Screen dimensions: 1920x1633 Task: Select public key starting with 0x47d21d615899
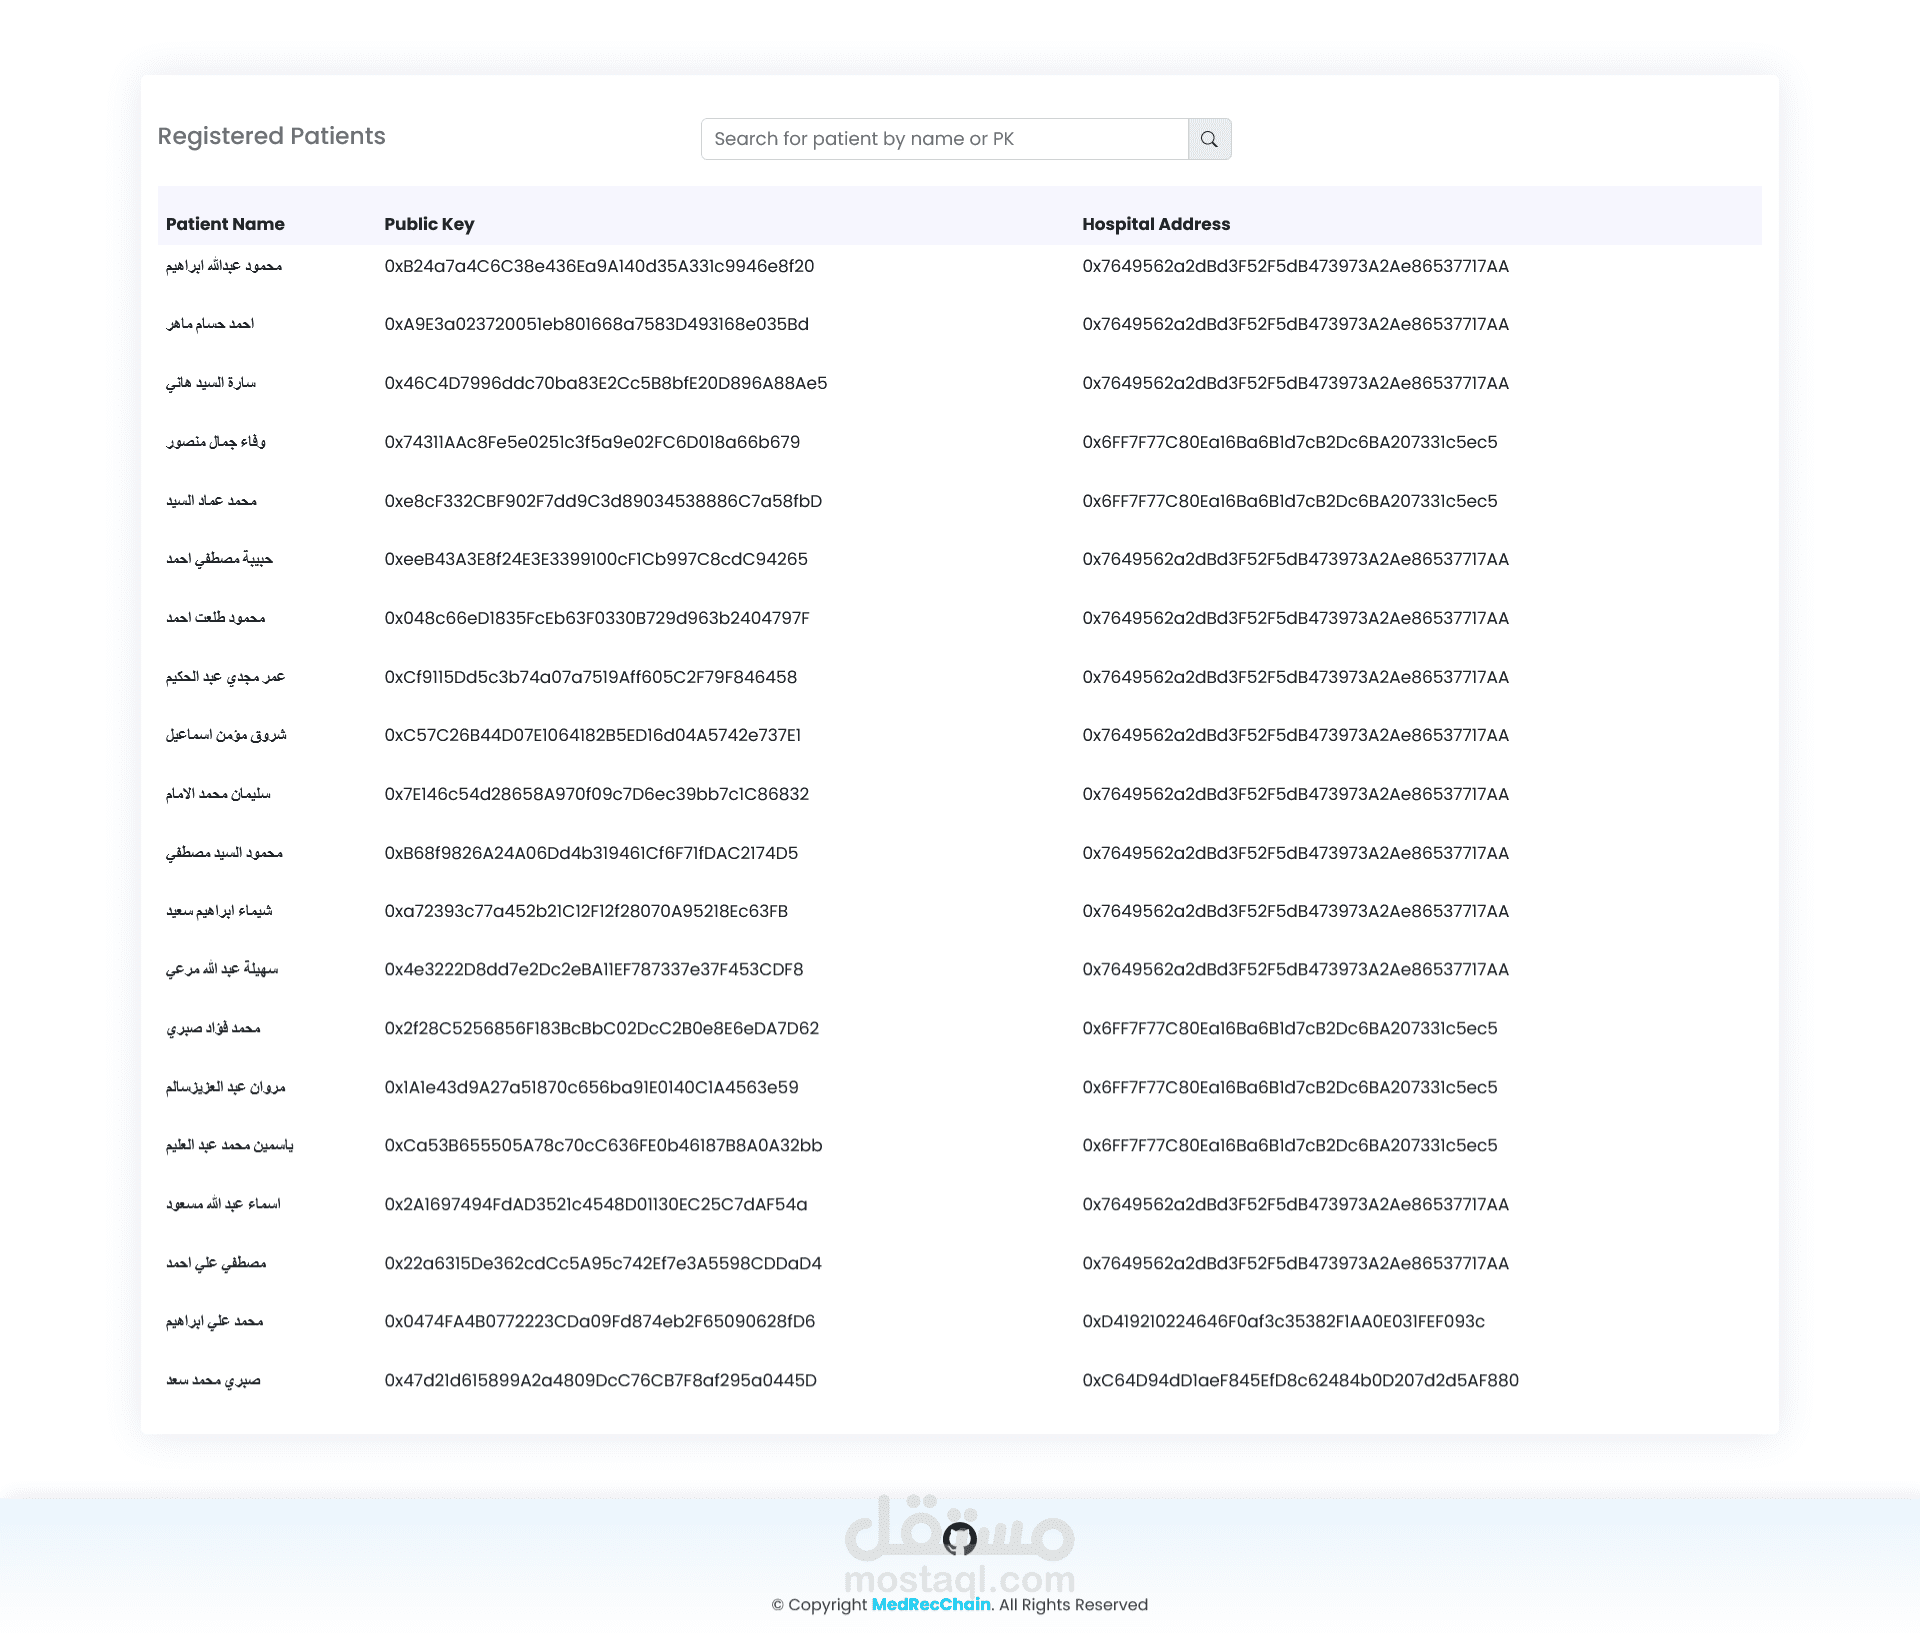click(x=600, y=1380)
